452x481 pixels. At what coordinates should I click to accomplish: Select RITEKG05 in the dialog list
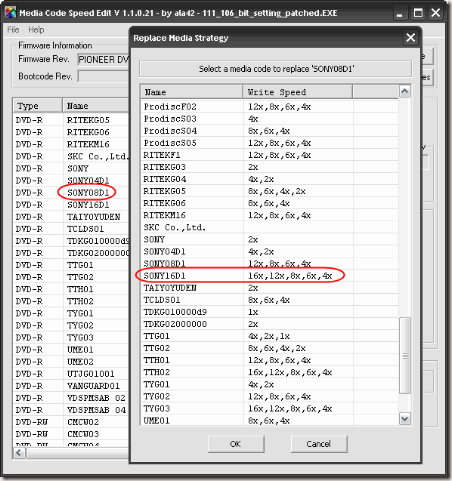269,191
